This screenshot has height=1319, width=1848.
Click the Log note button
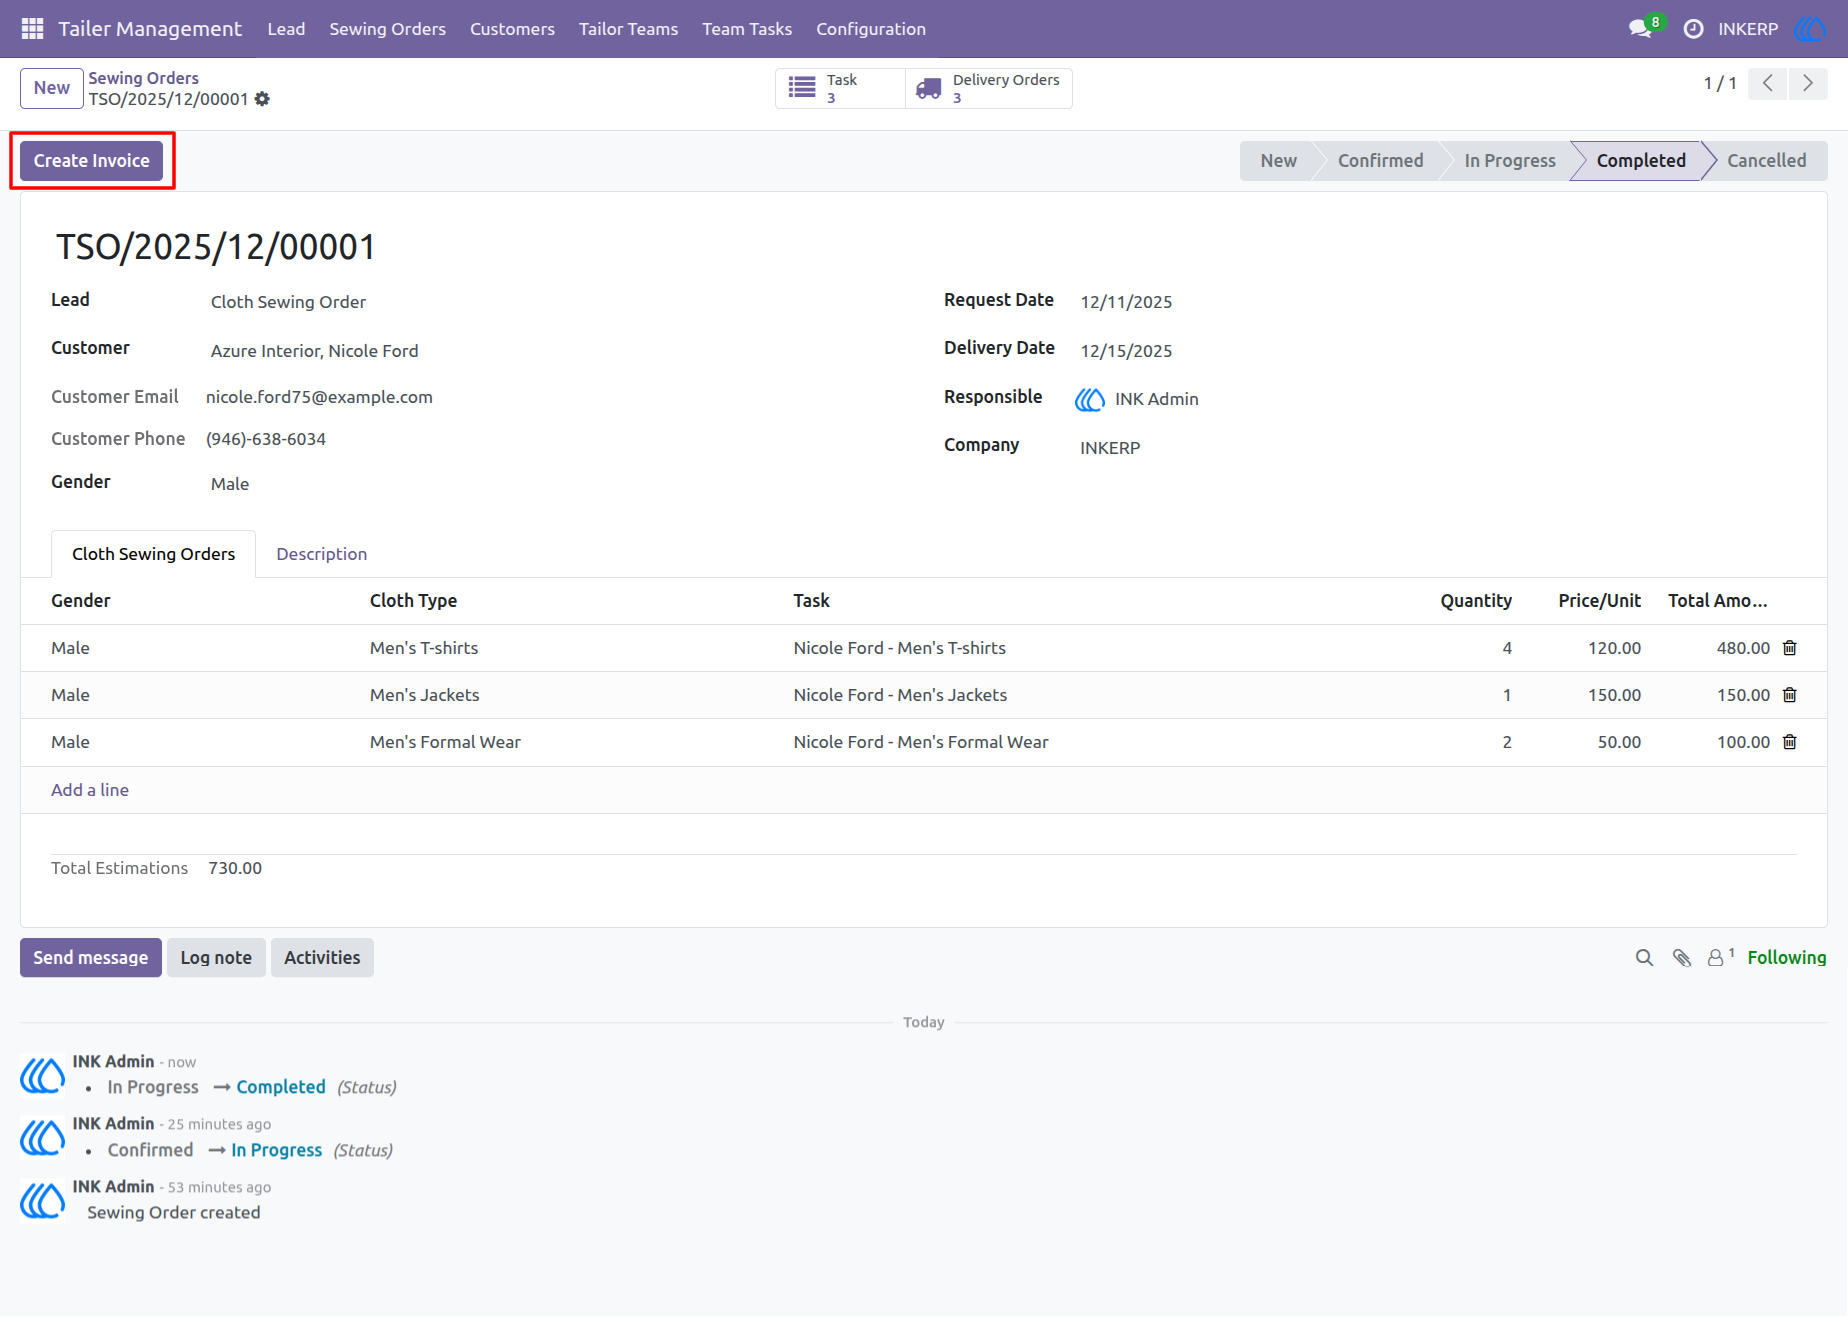point(216,958)
